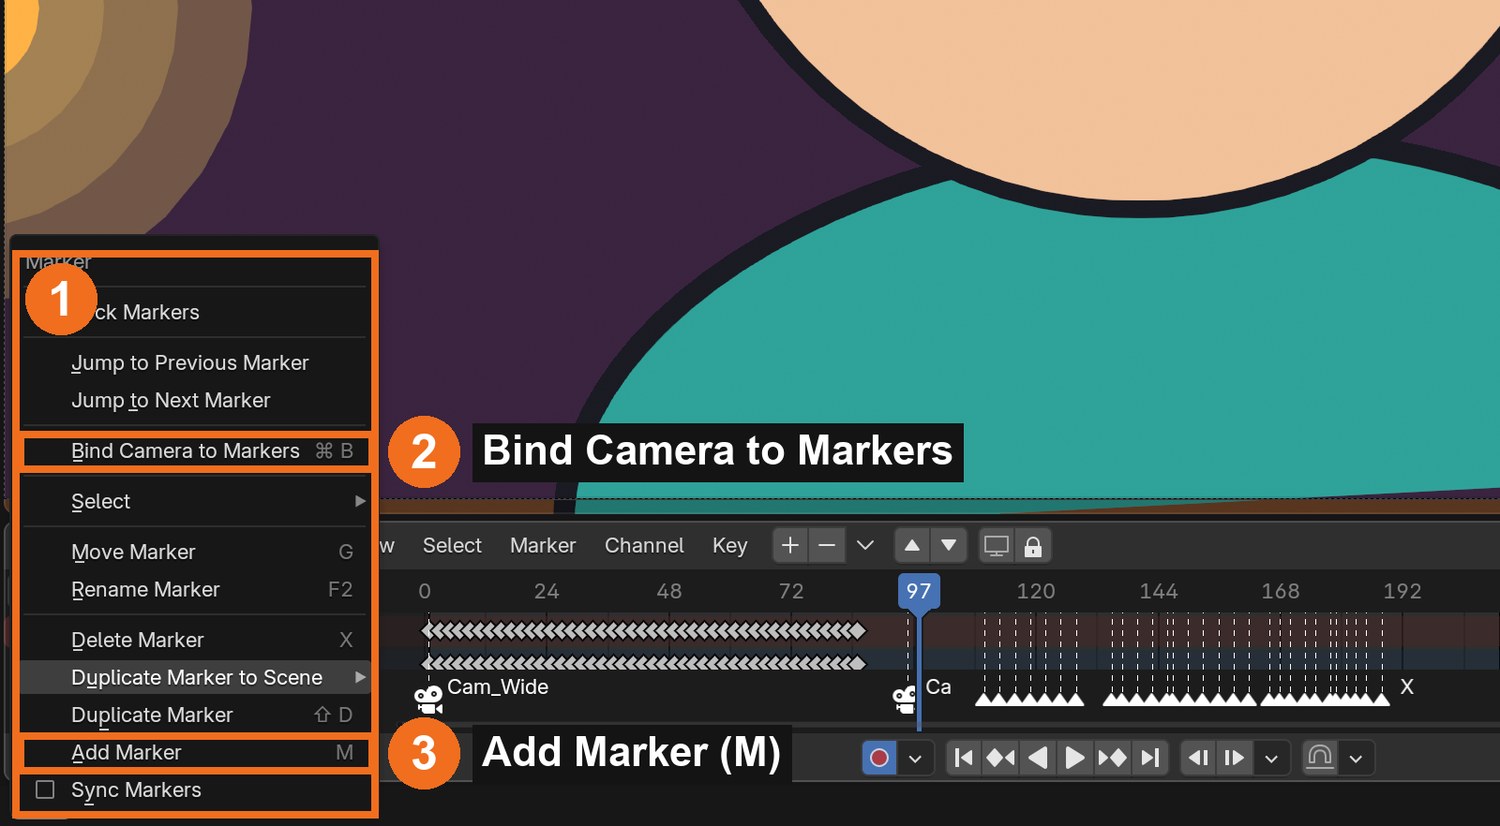This screenshot has height=826, width=1500.
Task: Play the animation in reverse
Action: coord(1038,758)
